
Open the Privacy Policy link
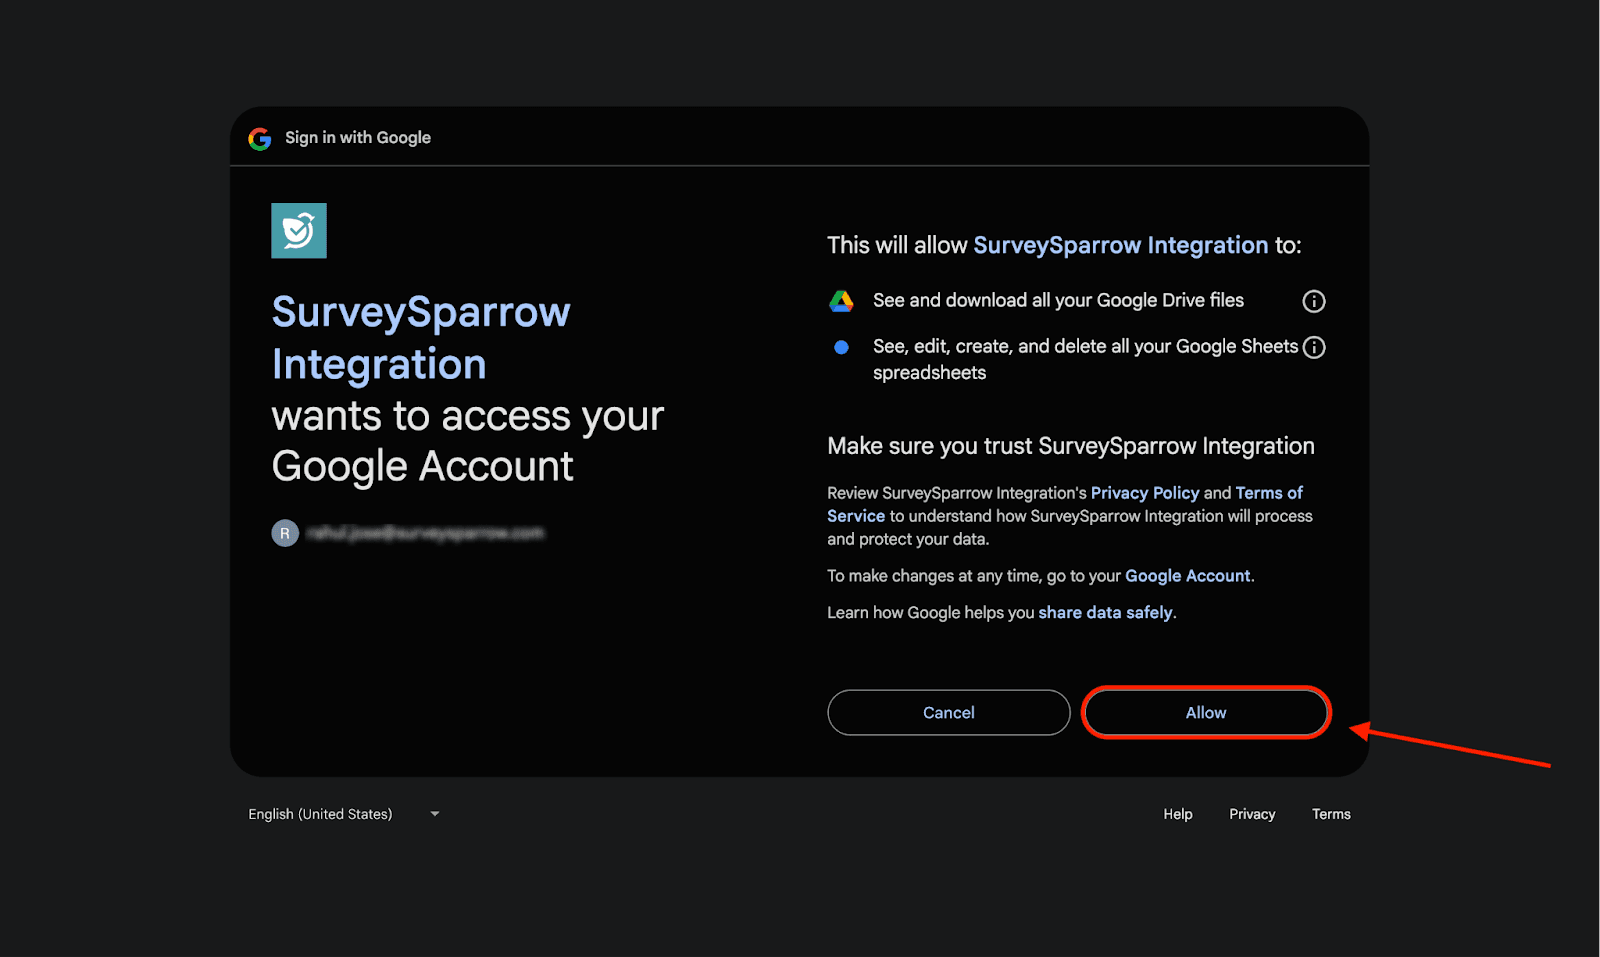click(1144, 493)
